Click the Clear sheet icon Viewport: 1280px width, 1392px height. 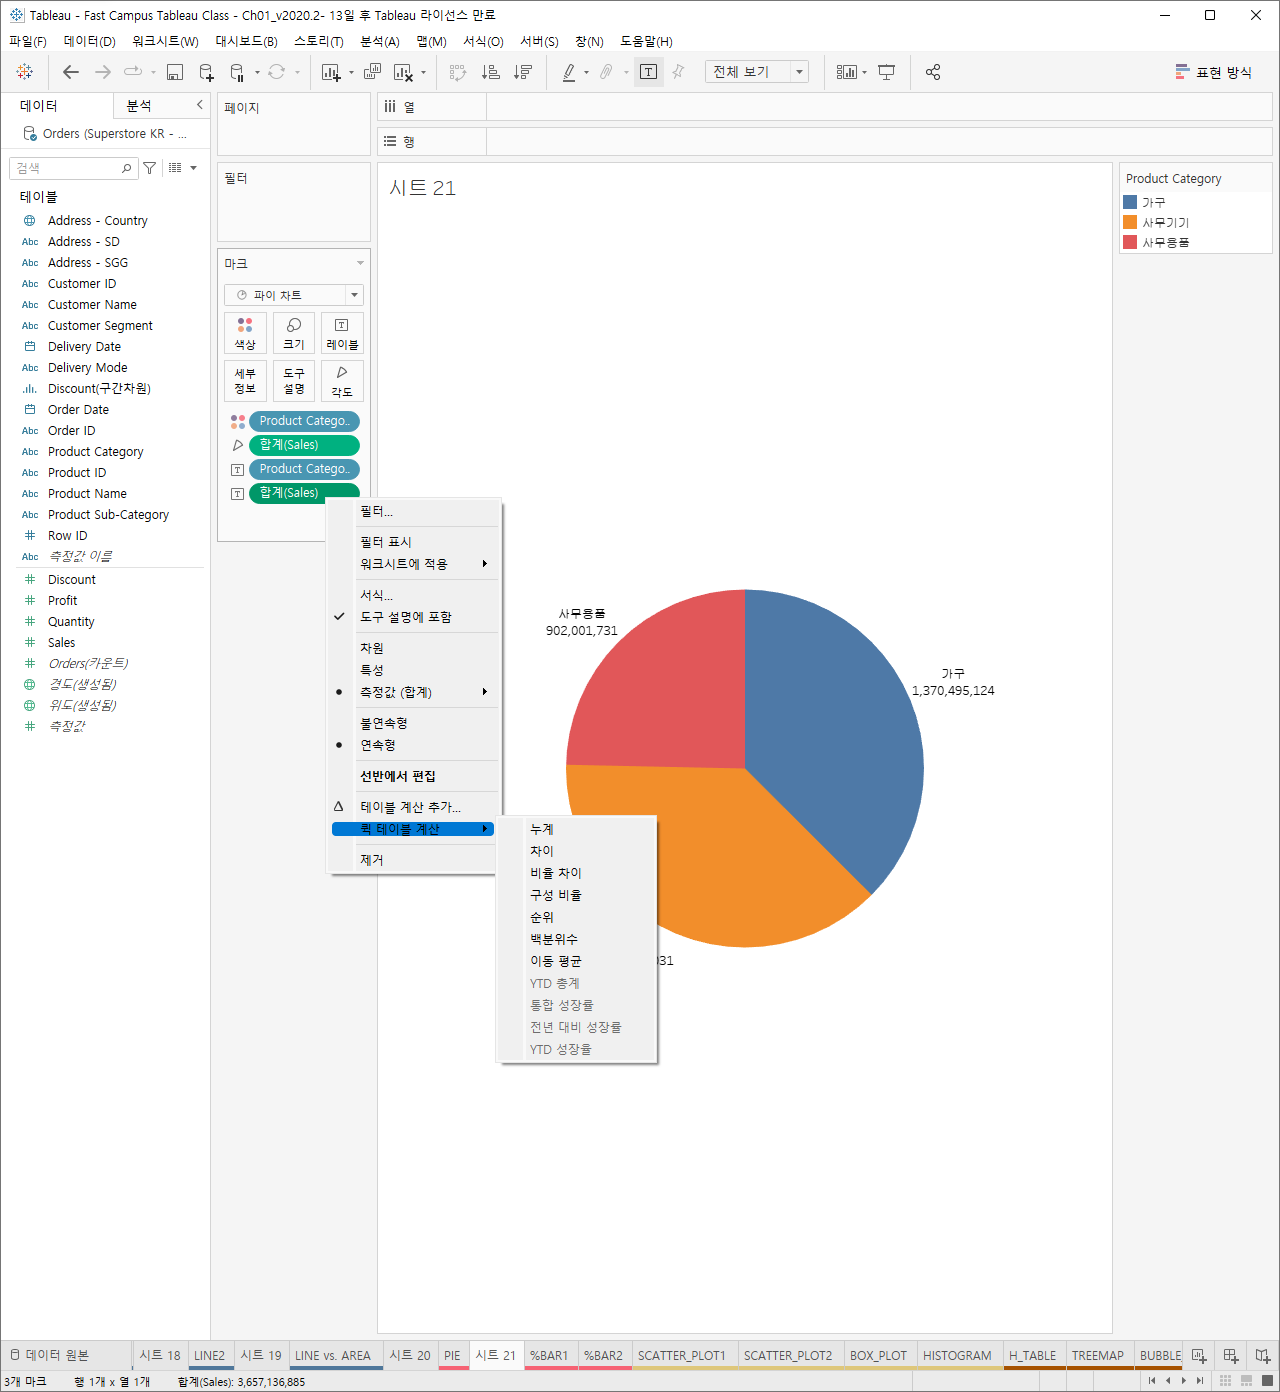(x=403, y=72)
